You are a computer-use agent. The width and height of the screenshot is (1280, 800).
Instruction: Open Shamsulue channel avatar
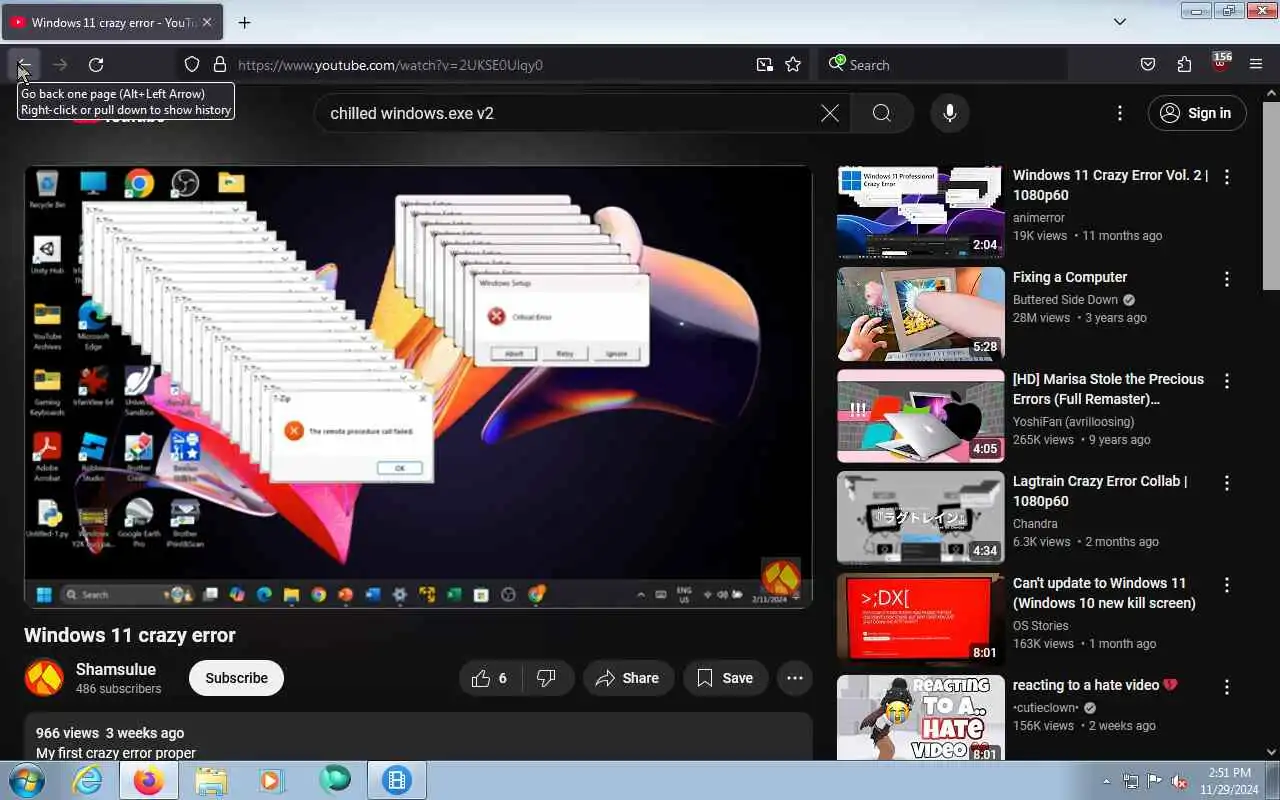tap(44, 678)
